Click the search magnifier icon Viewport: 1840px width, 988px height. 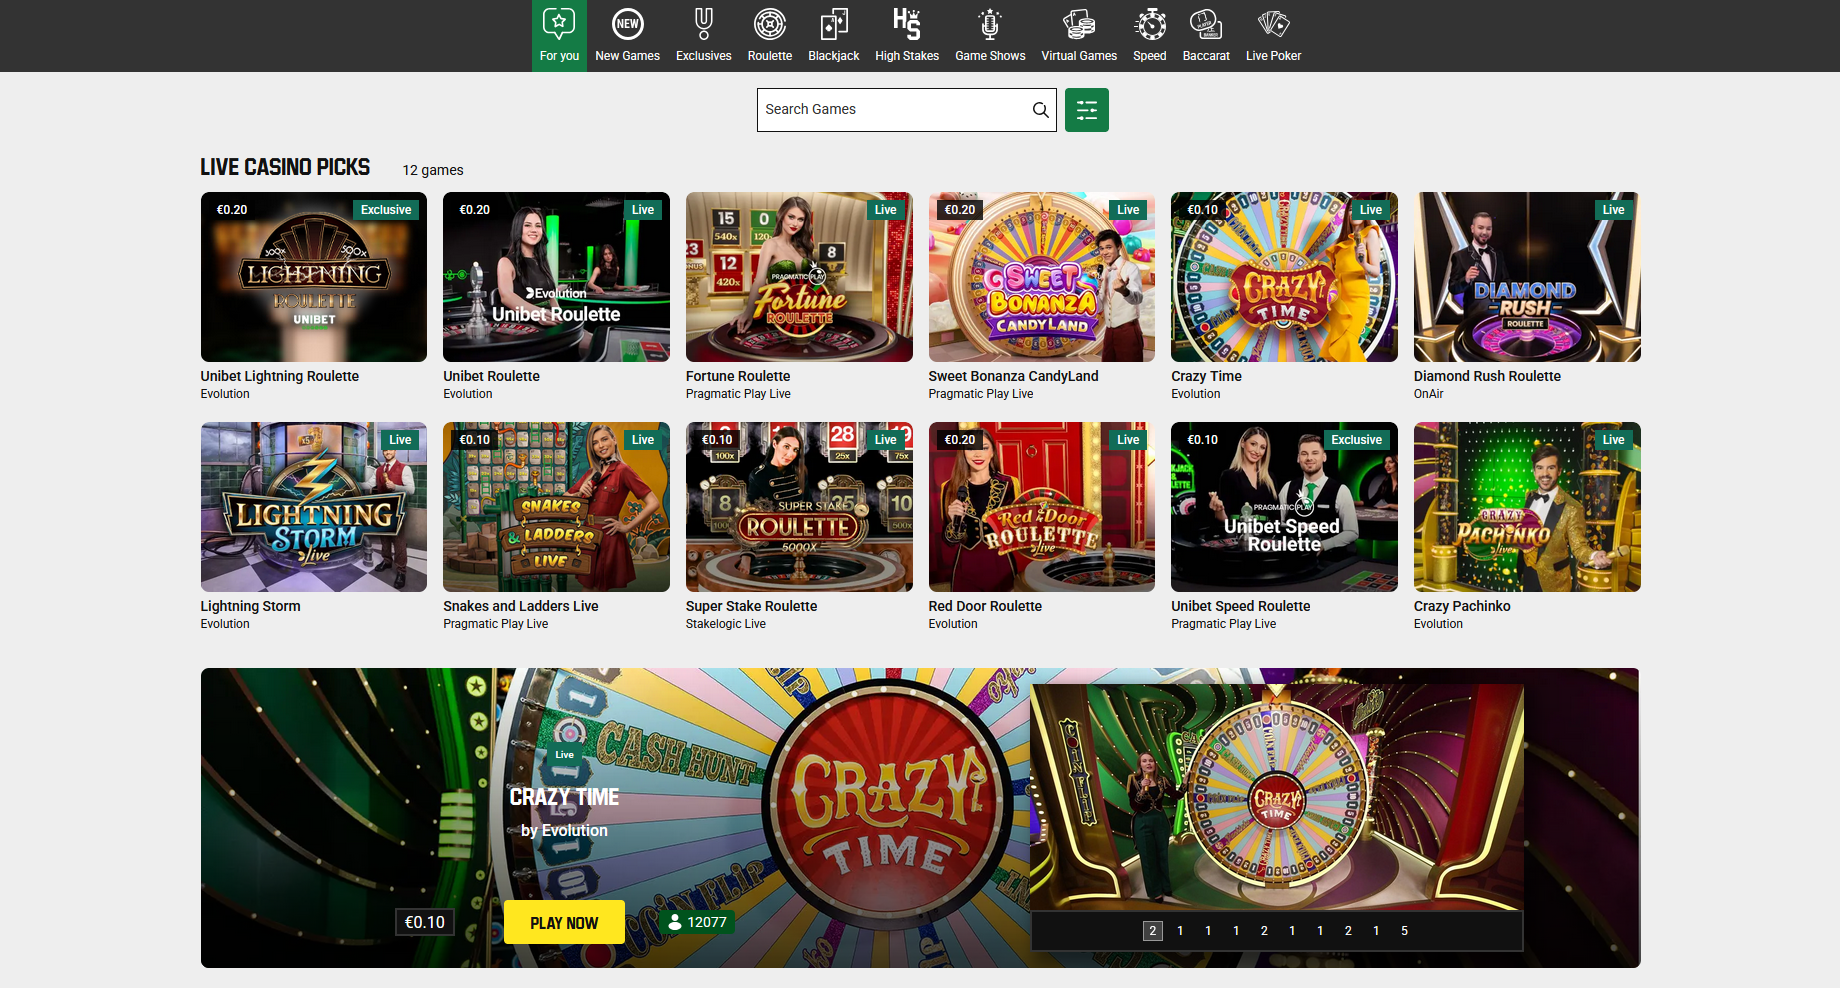(x=1040, y=110)
